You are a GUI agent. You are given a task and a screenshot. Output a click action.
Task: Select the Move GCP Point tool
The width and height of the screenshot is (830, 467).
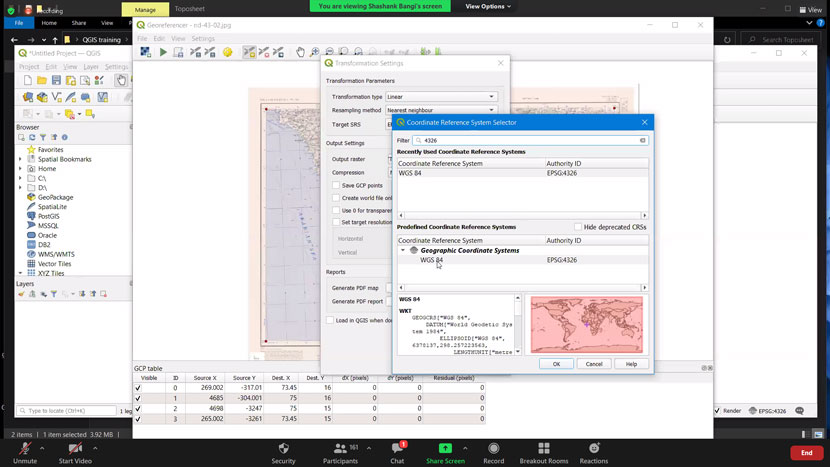click(x=278, y=52)
